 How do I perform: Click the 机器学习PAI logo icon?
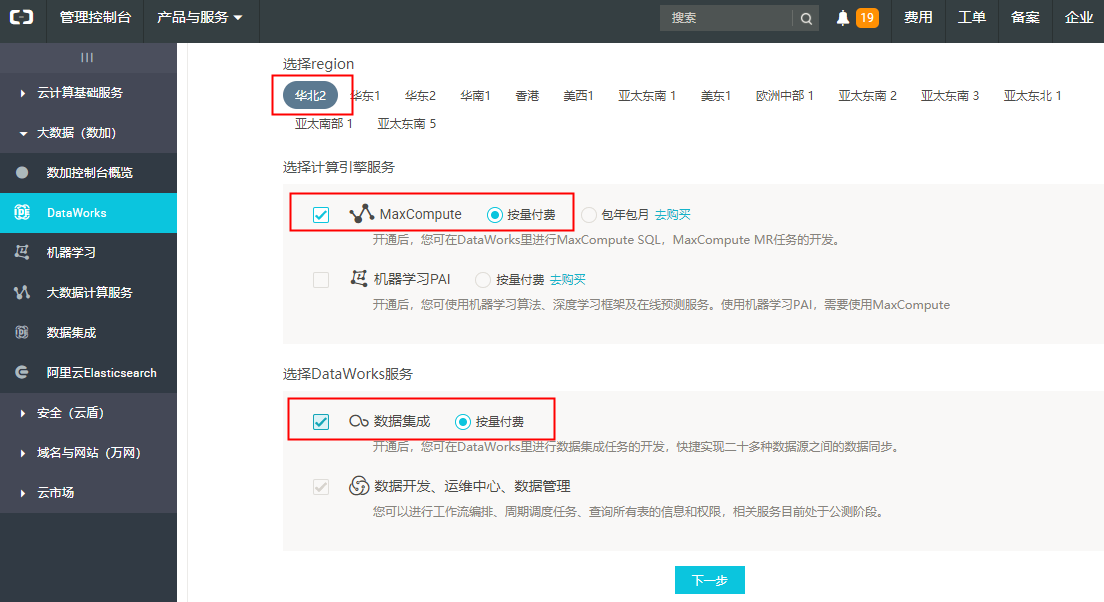(359, 278)
